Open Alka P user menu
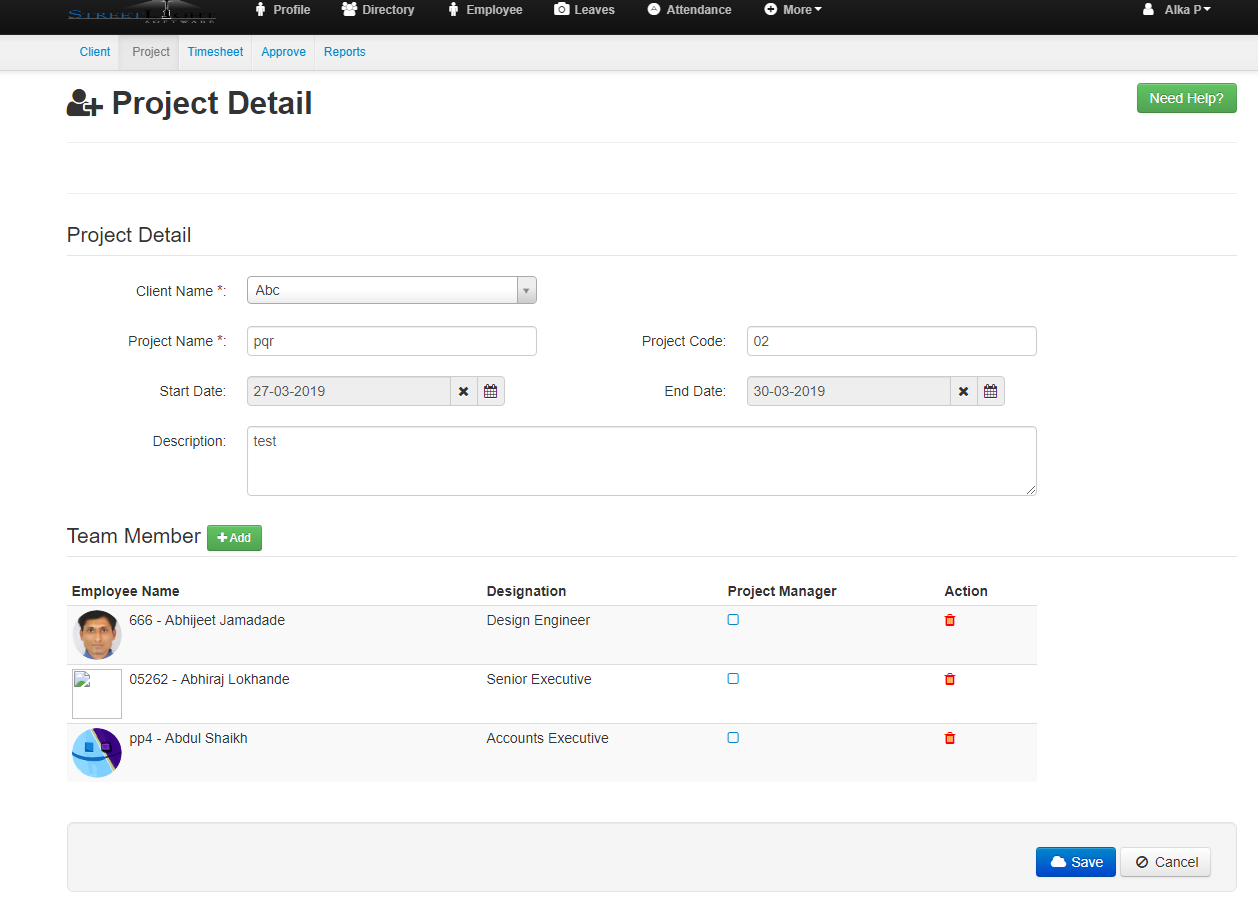Image resolution: width=1258 pixels, height=911 pixels. pos(1177,10)
